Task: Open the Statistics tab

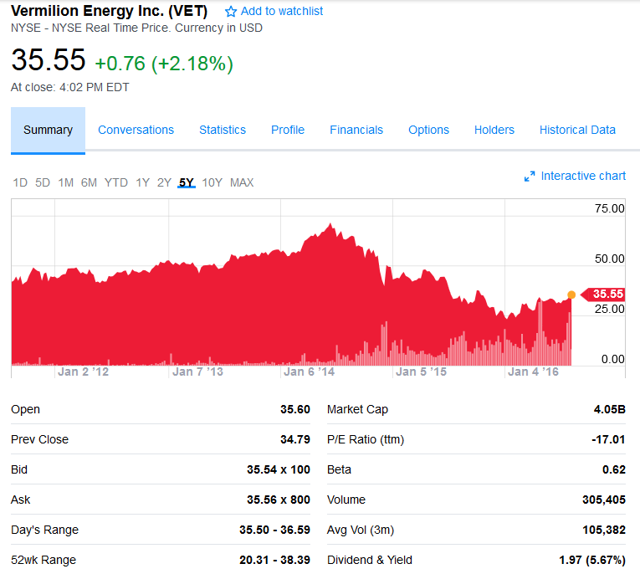Action: (x=222, y=130)
